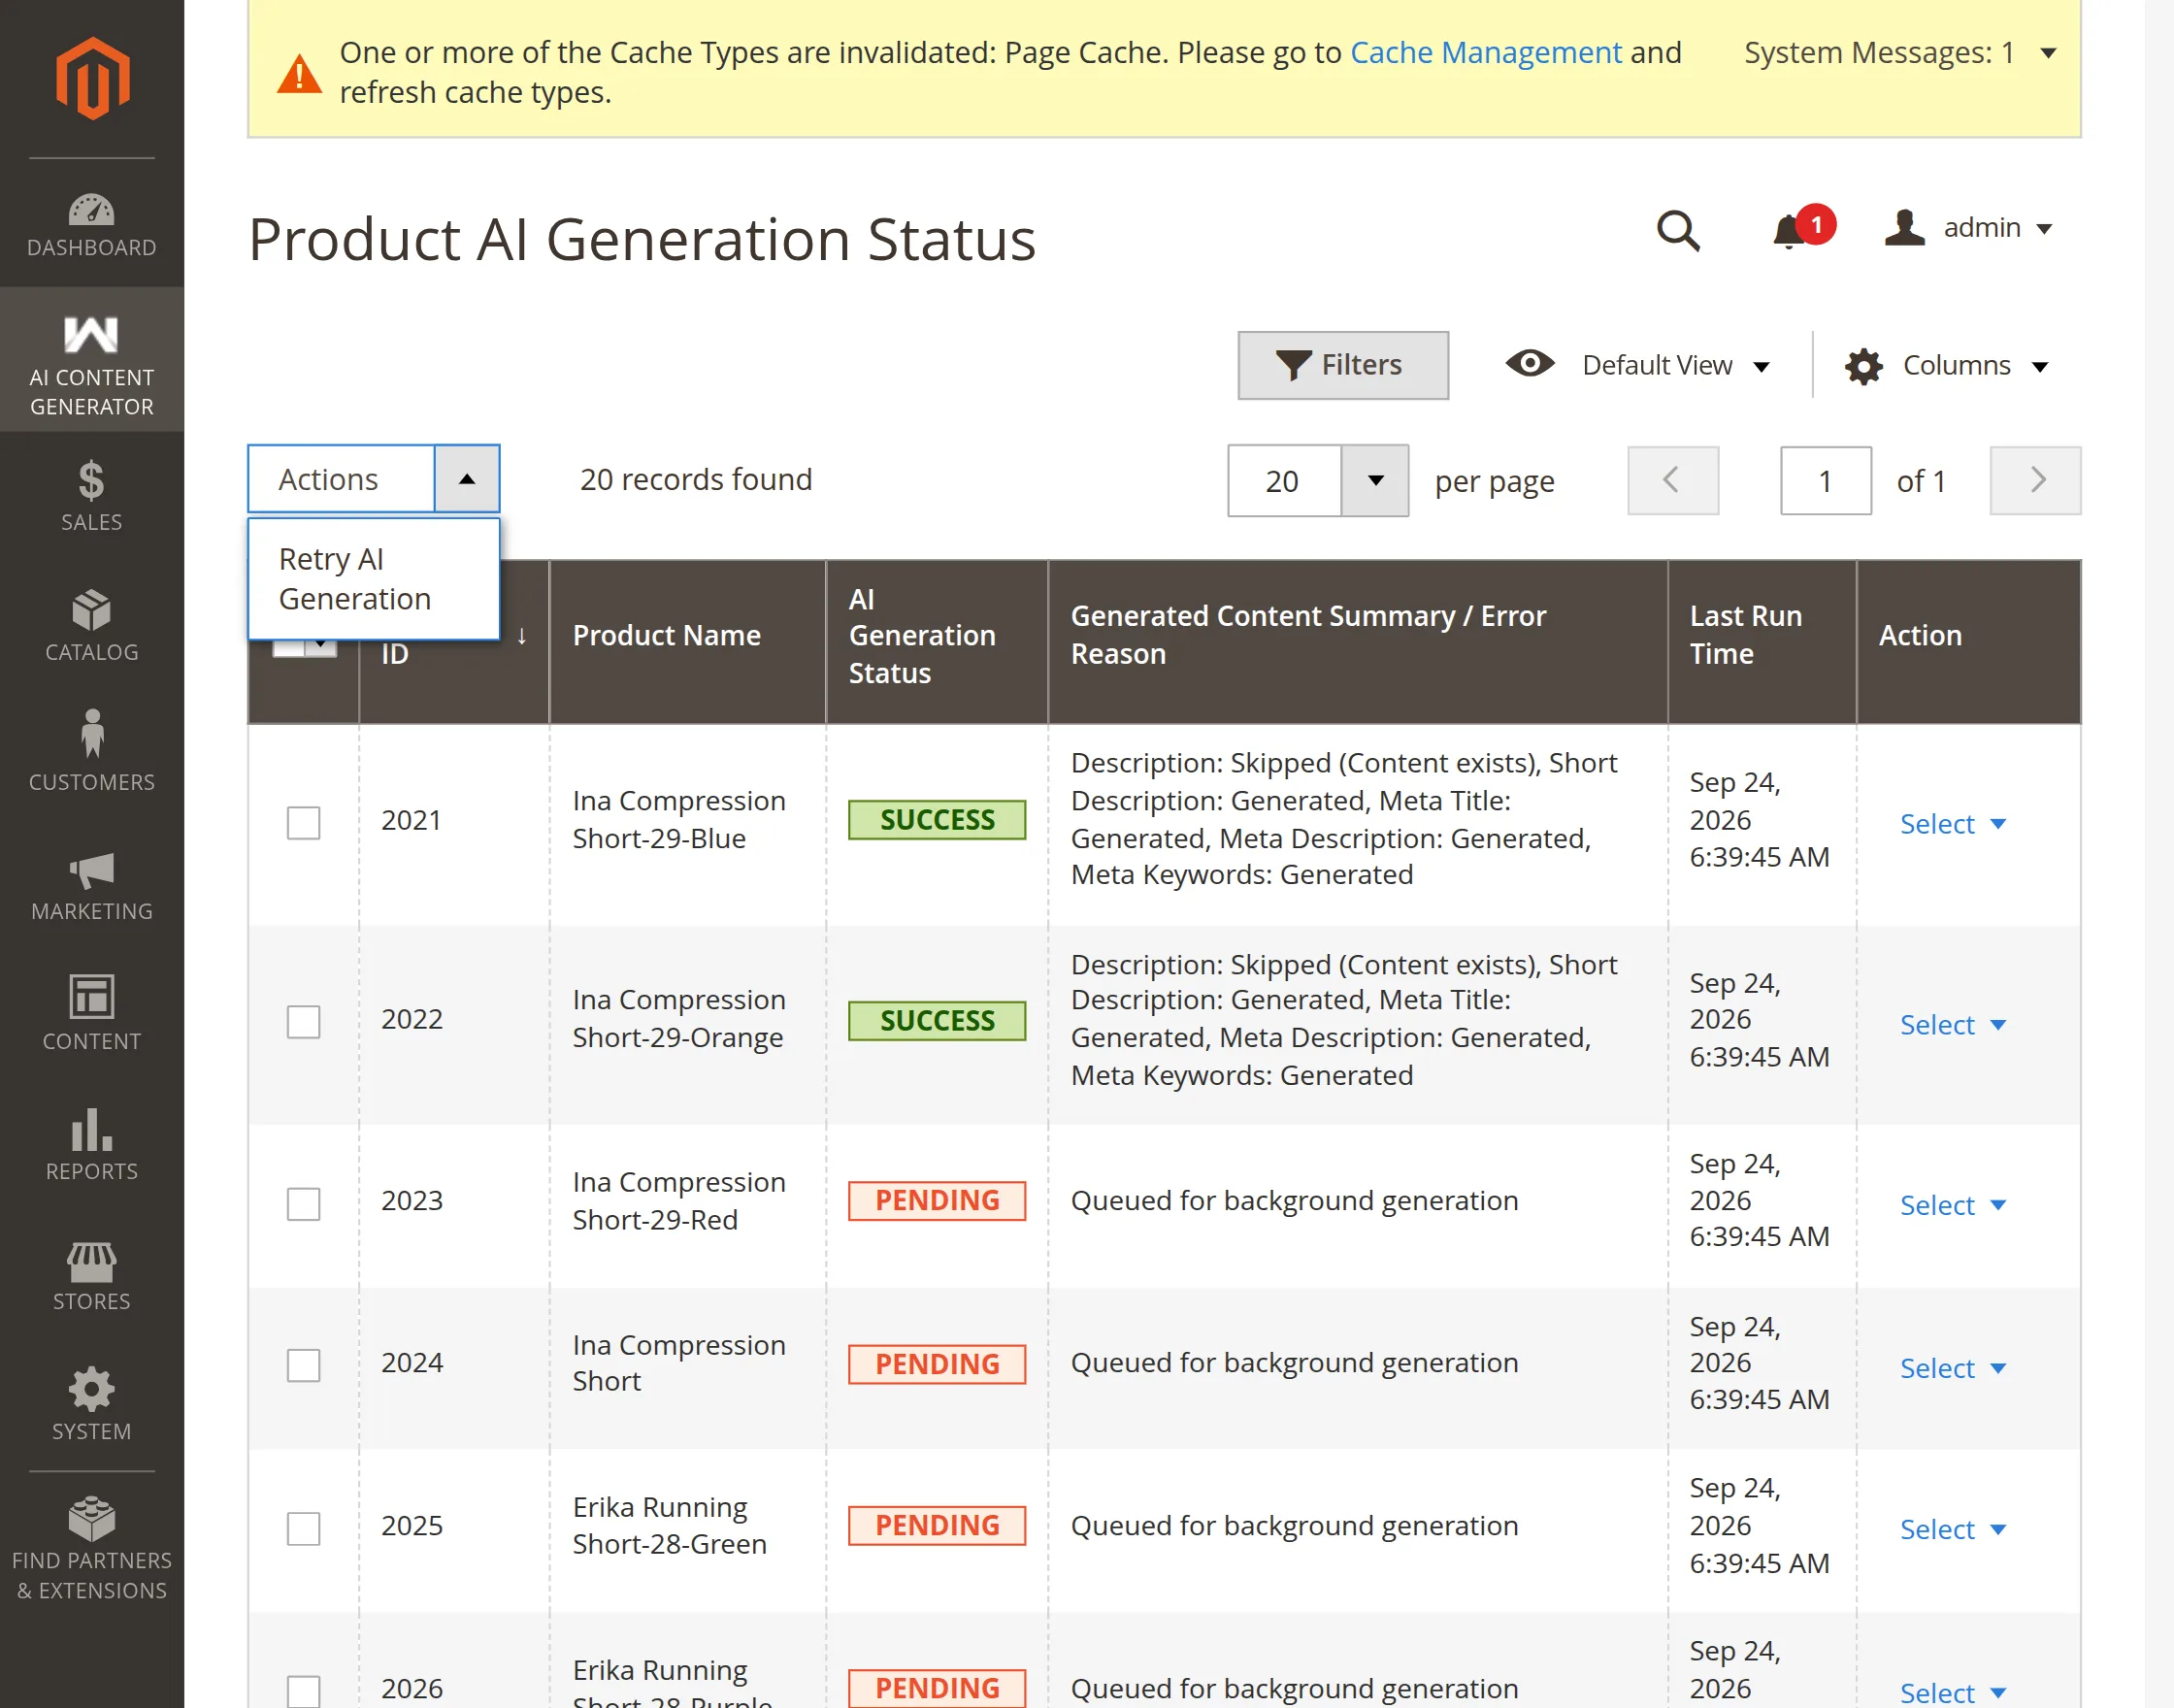
Task: Open the Filters button
Action: 1342,365
